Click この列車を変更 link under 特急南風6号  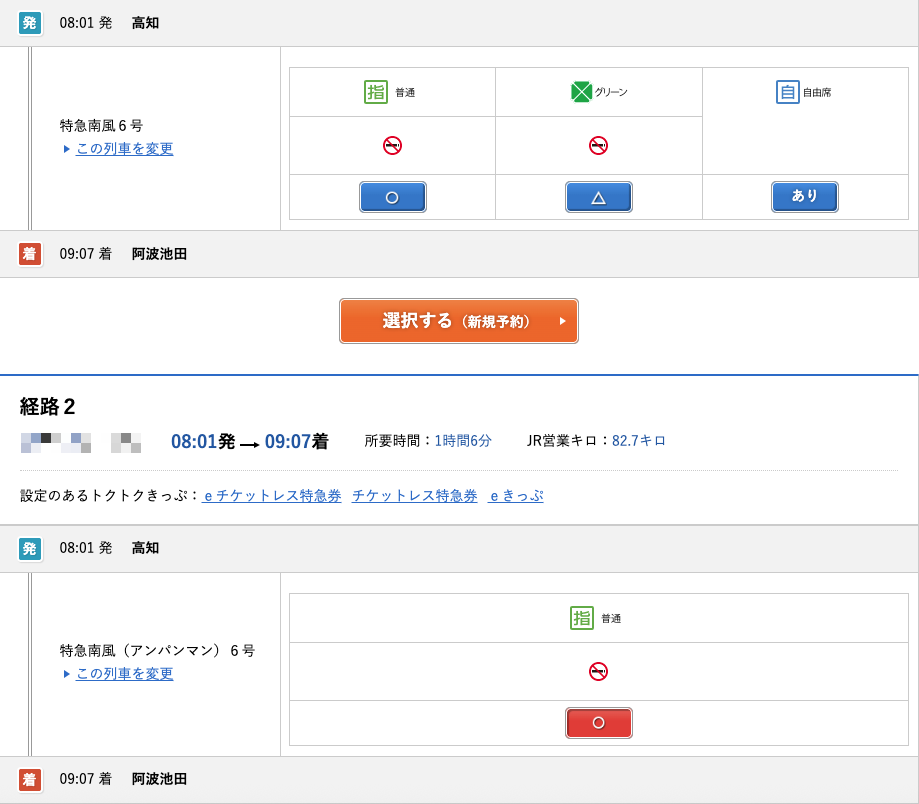tap(124, 149)
